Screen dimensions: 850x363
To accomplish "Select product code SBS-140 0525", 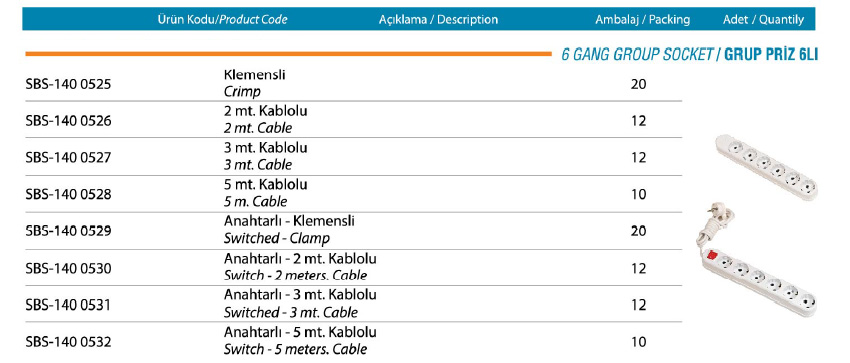I will tap(68, 85).
